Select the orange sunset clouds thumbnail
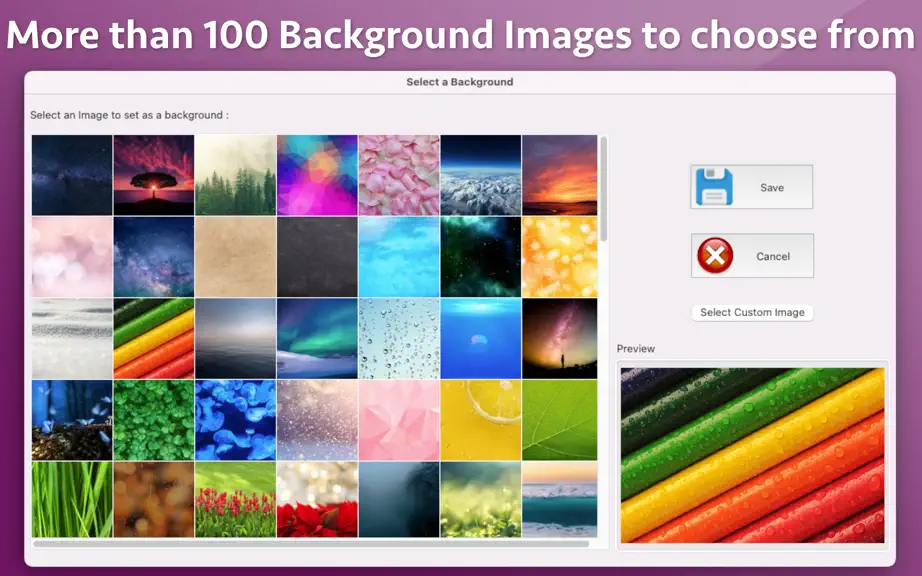Screen dimensions: 922x576 [559, 175]
